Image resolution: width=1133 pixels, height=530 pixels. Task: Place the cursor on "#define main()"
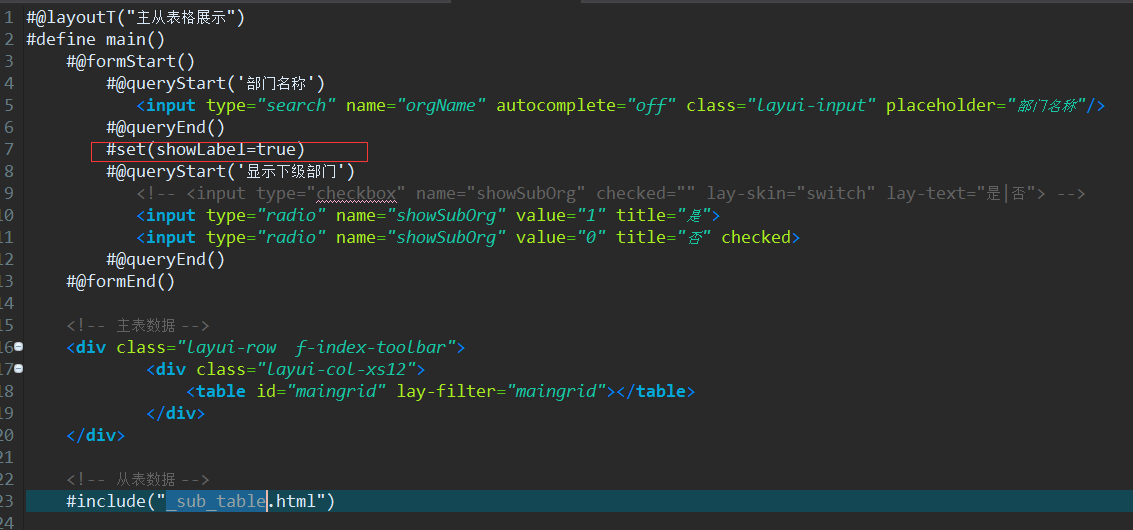pyautogui.click(x=96, y=39)
